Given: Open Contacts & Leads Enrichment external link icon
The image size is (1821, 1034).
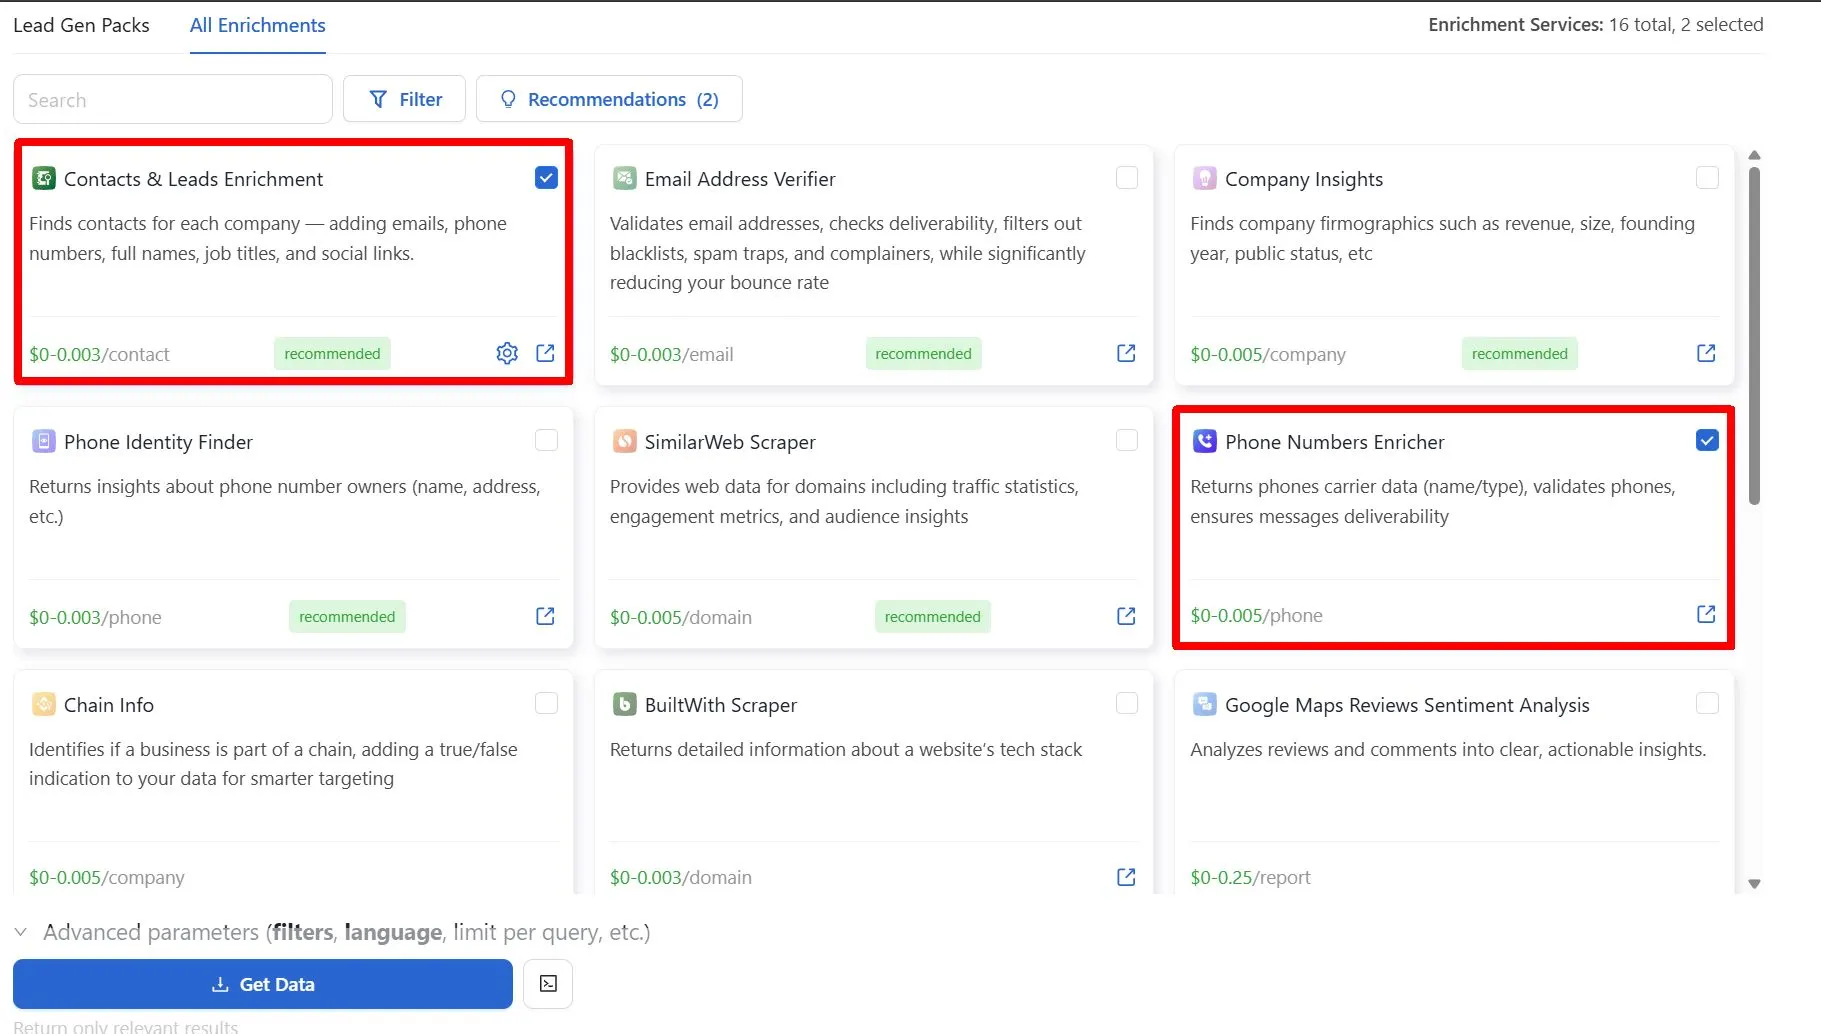Looking at the screenshot, I should pyautogui.click(x=545, y=353).
